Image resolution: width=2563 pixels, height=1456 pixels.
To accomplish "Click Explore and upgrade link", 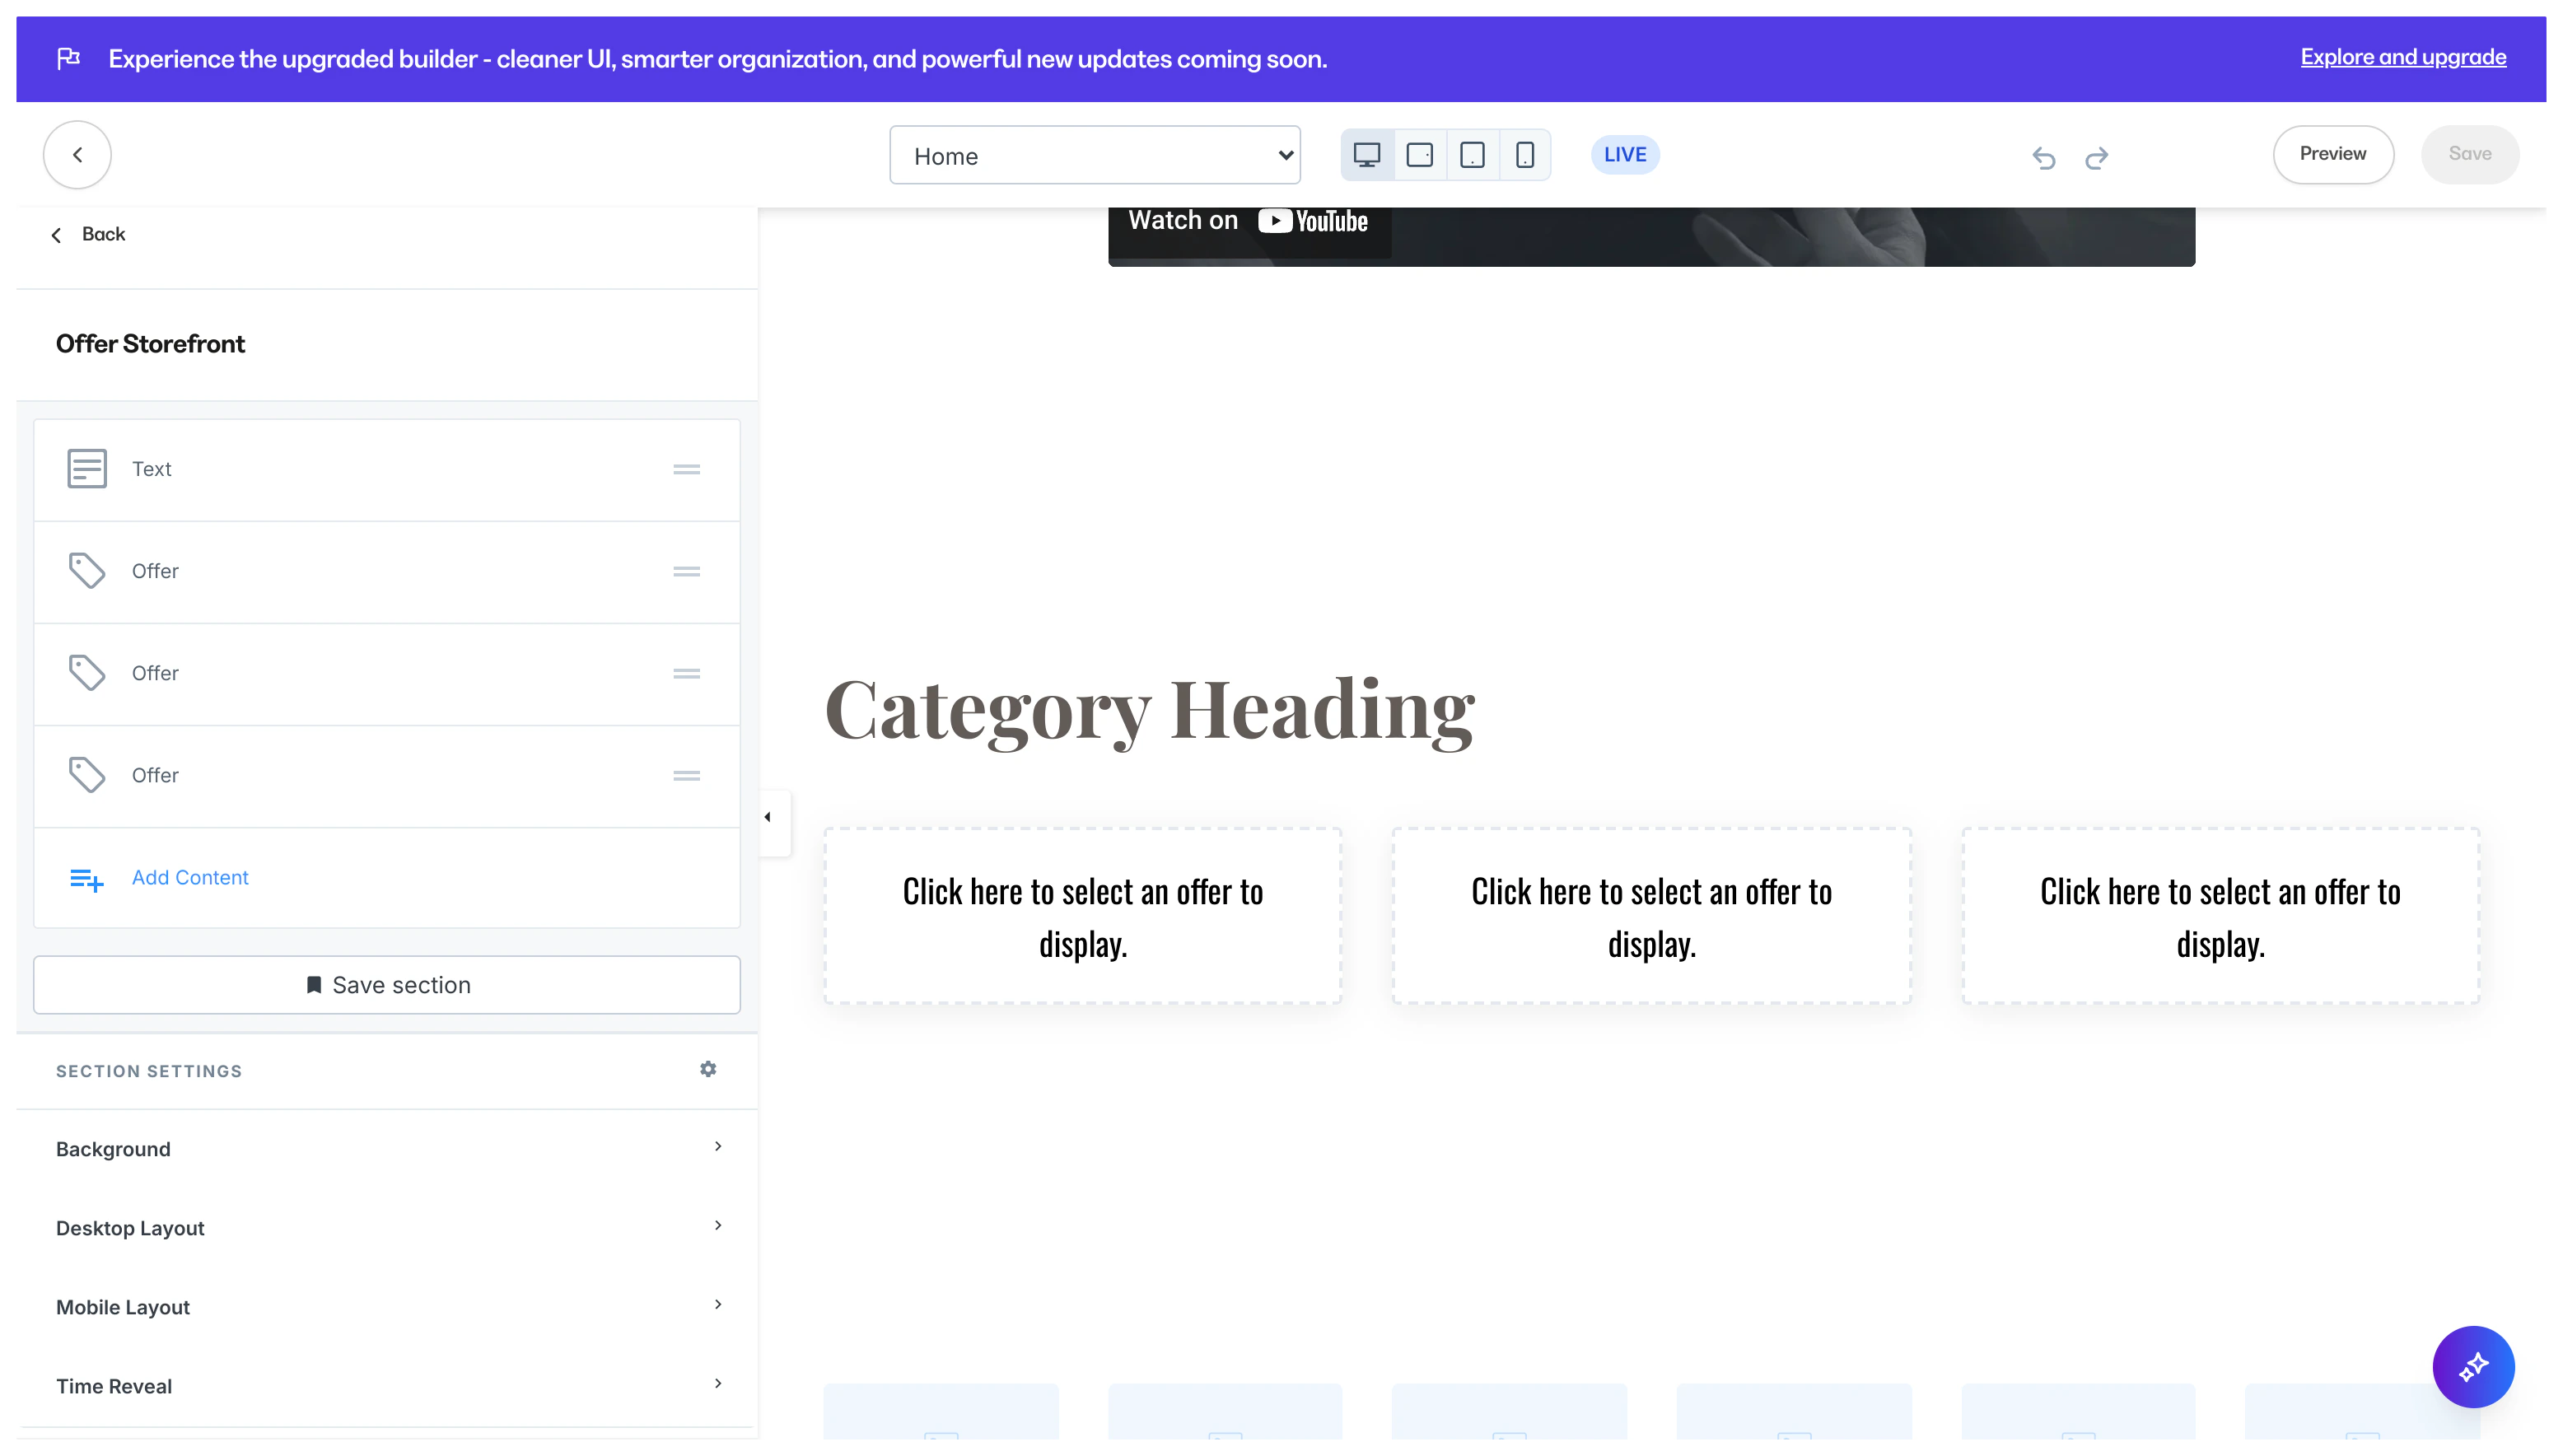I will [x=2402, y=57].
